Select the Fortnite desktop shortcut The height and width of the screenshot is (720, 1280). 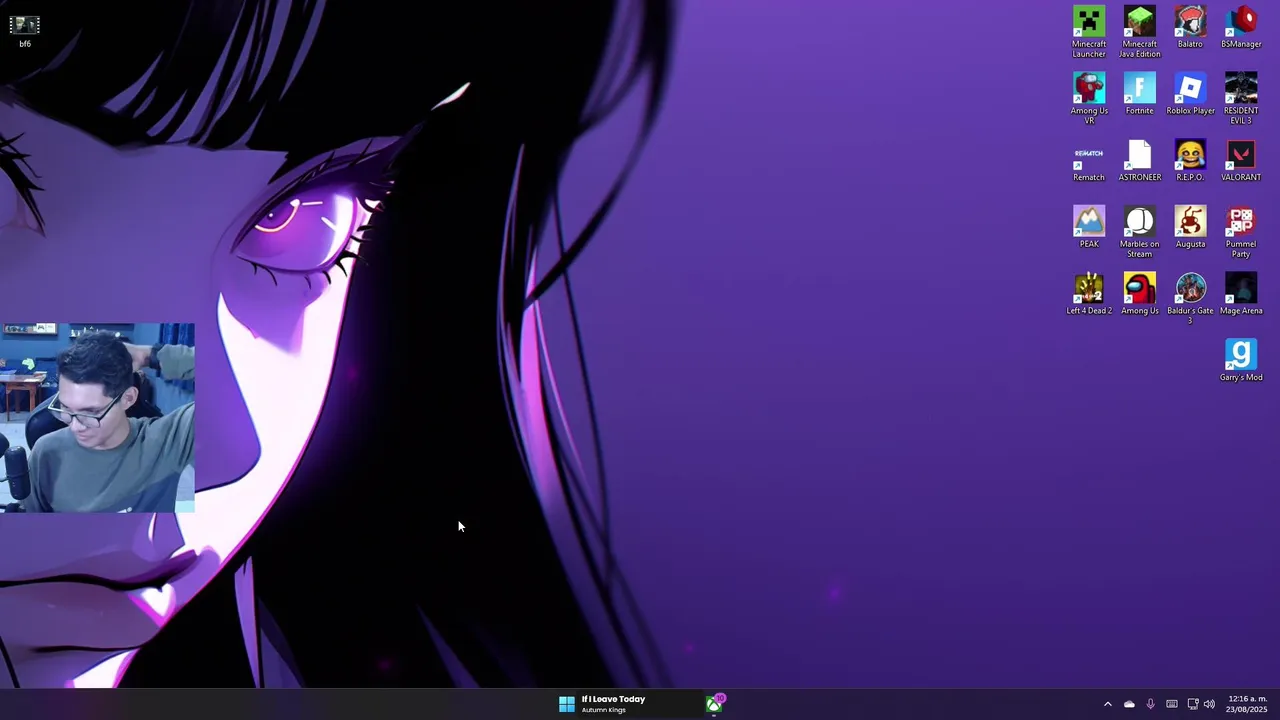(1139, 94)
